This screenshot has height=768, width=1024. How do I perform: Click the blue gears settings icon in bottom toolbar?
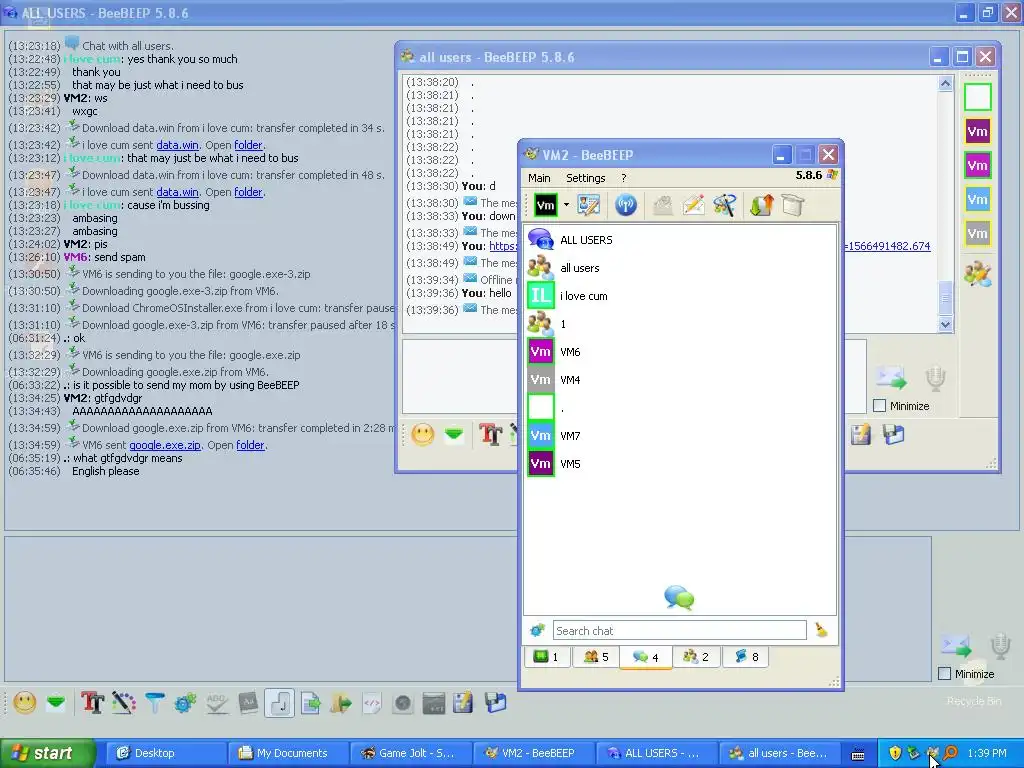point(185,703)
